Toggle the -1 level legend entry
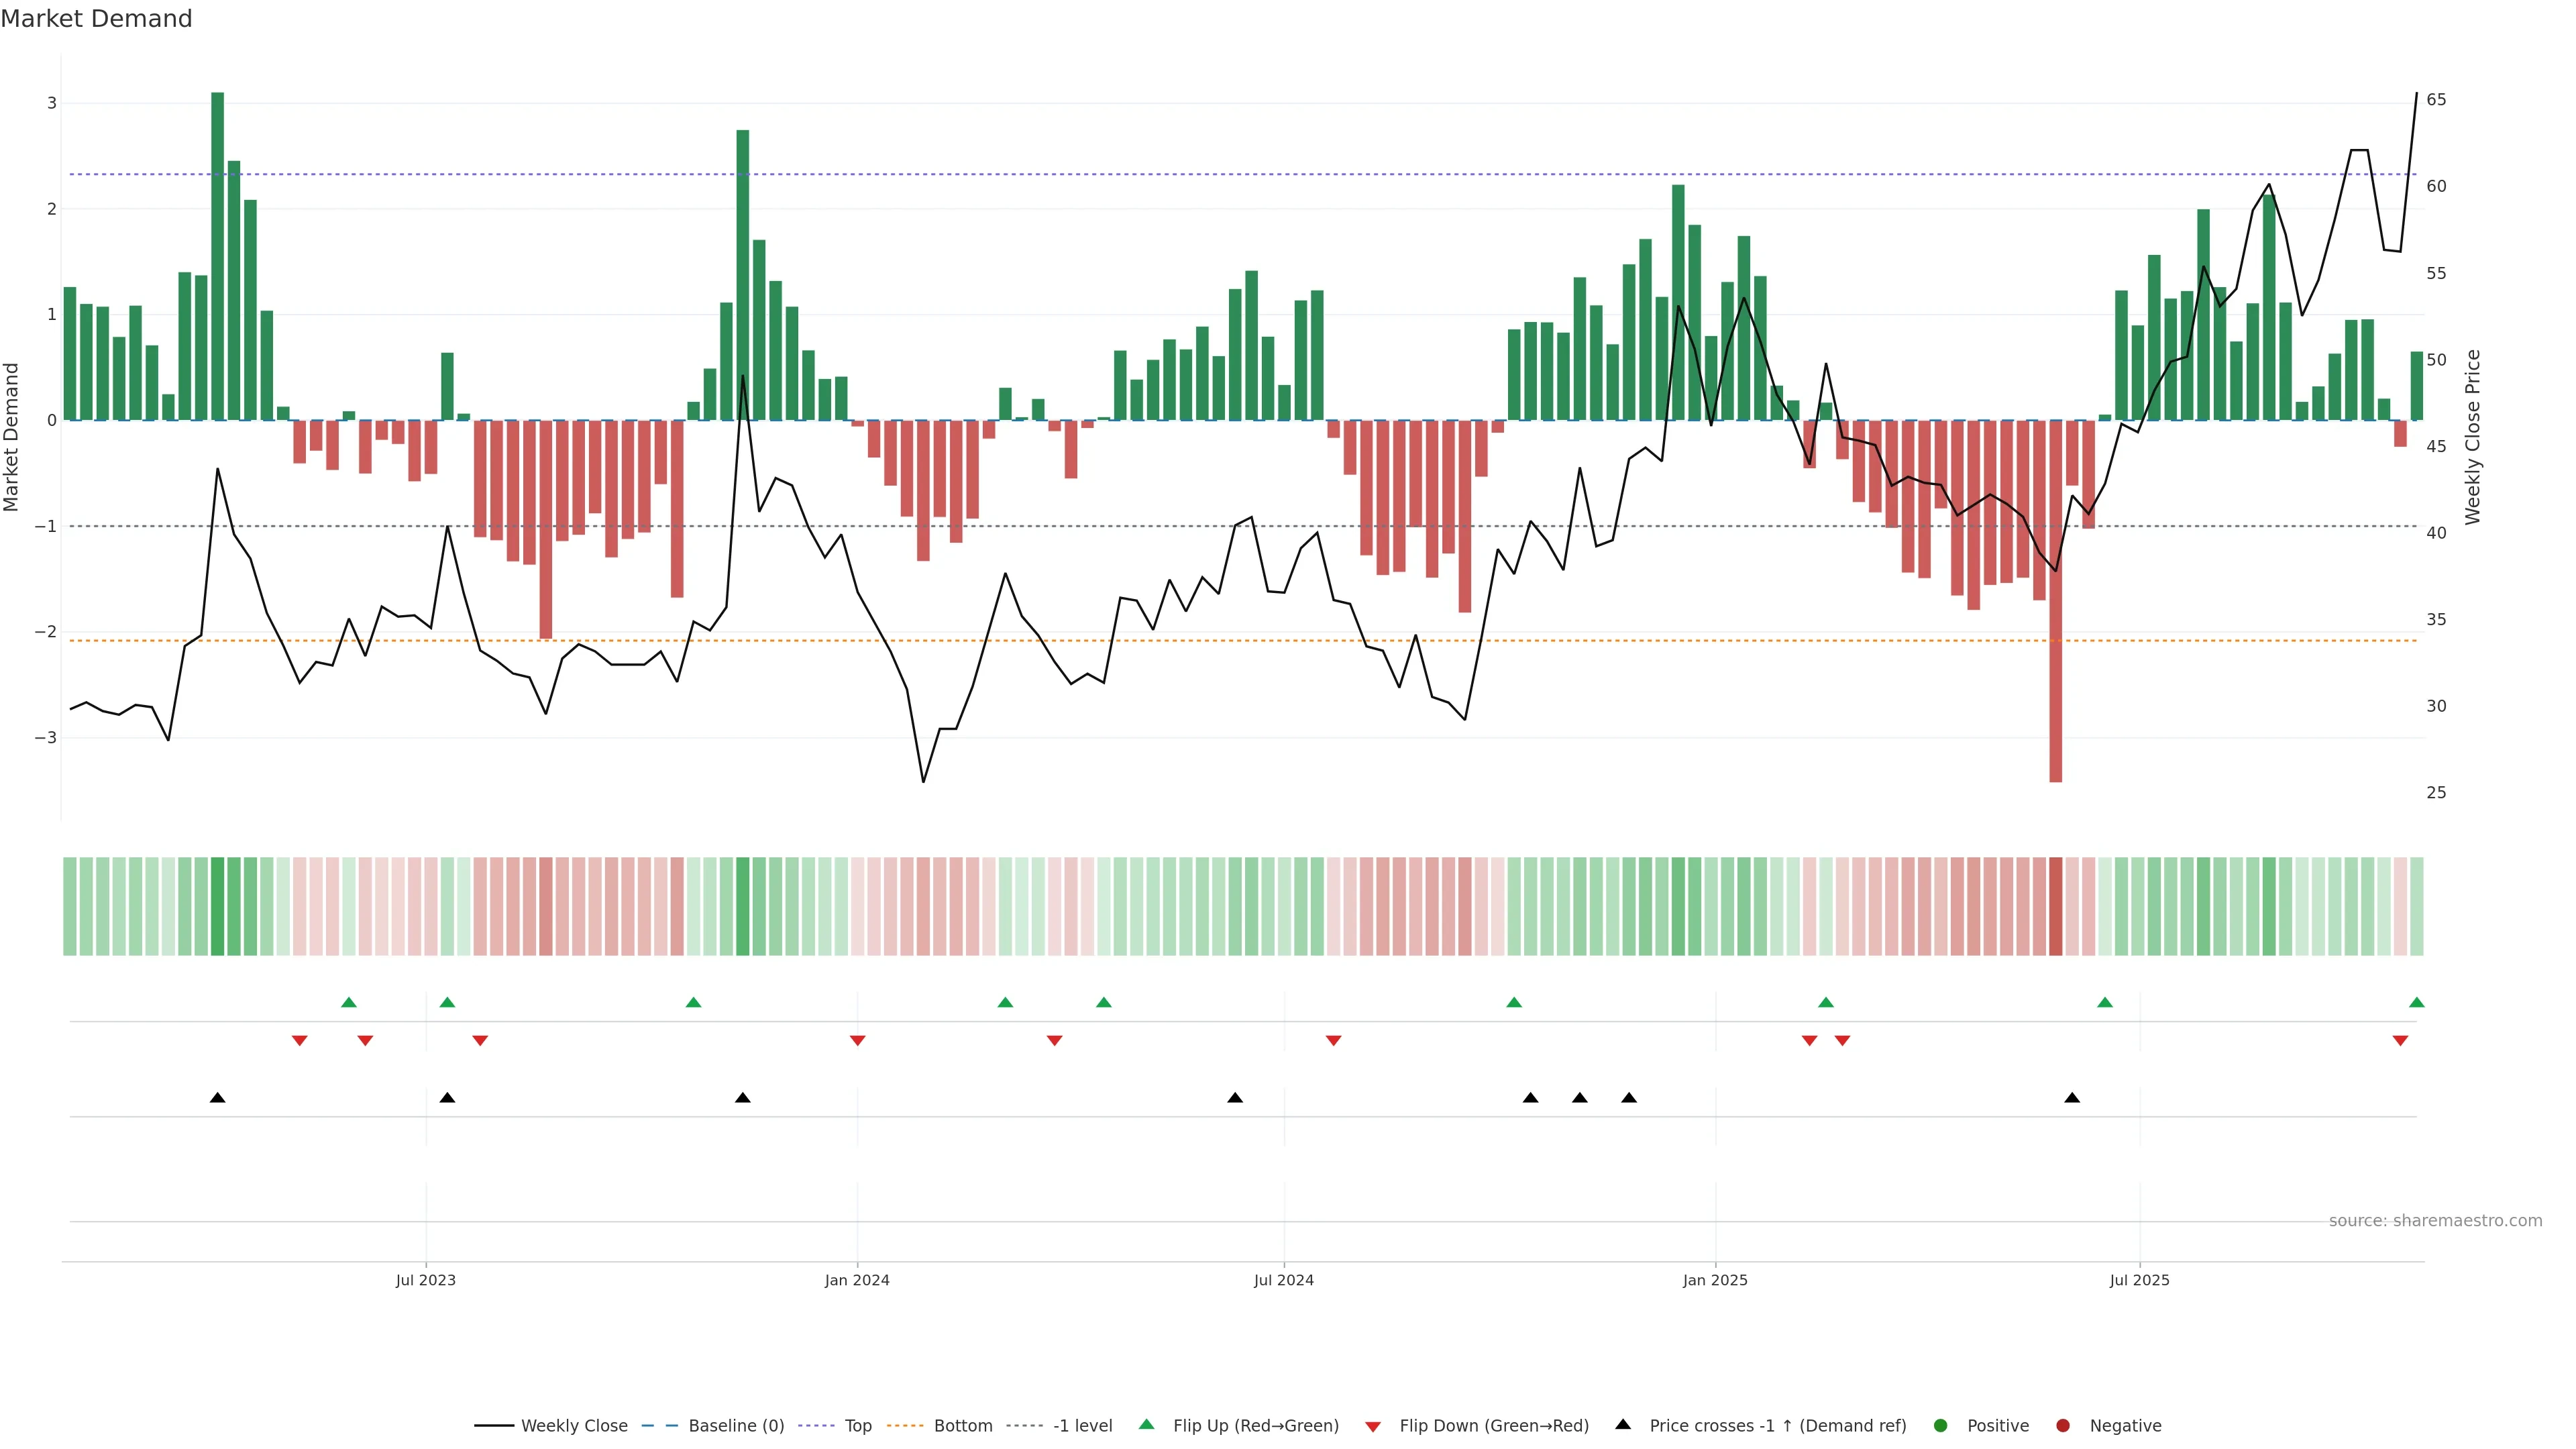Screen dimensions: 2576x1449 [1082, 1425]
